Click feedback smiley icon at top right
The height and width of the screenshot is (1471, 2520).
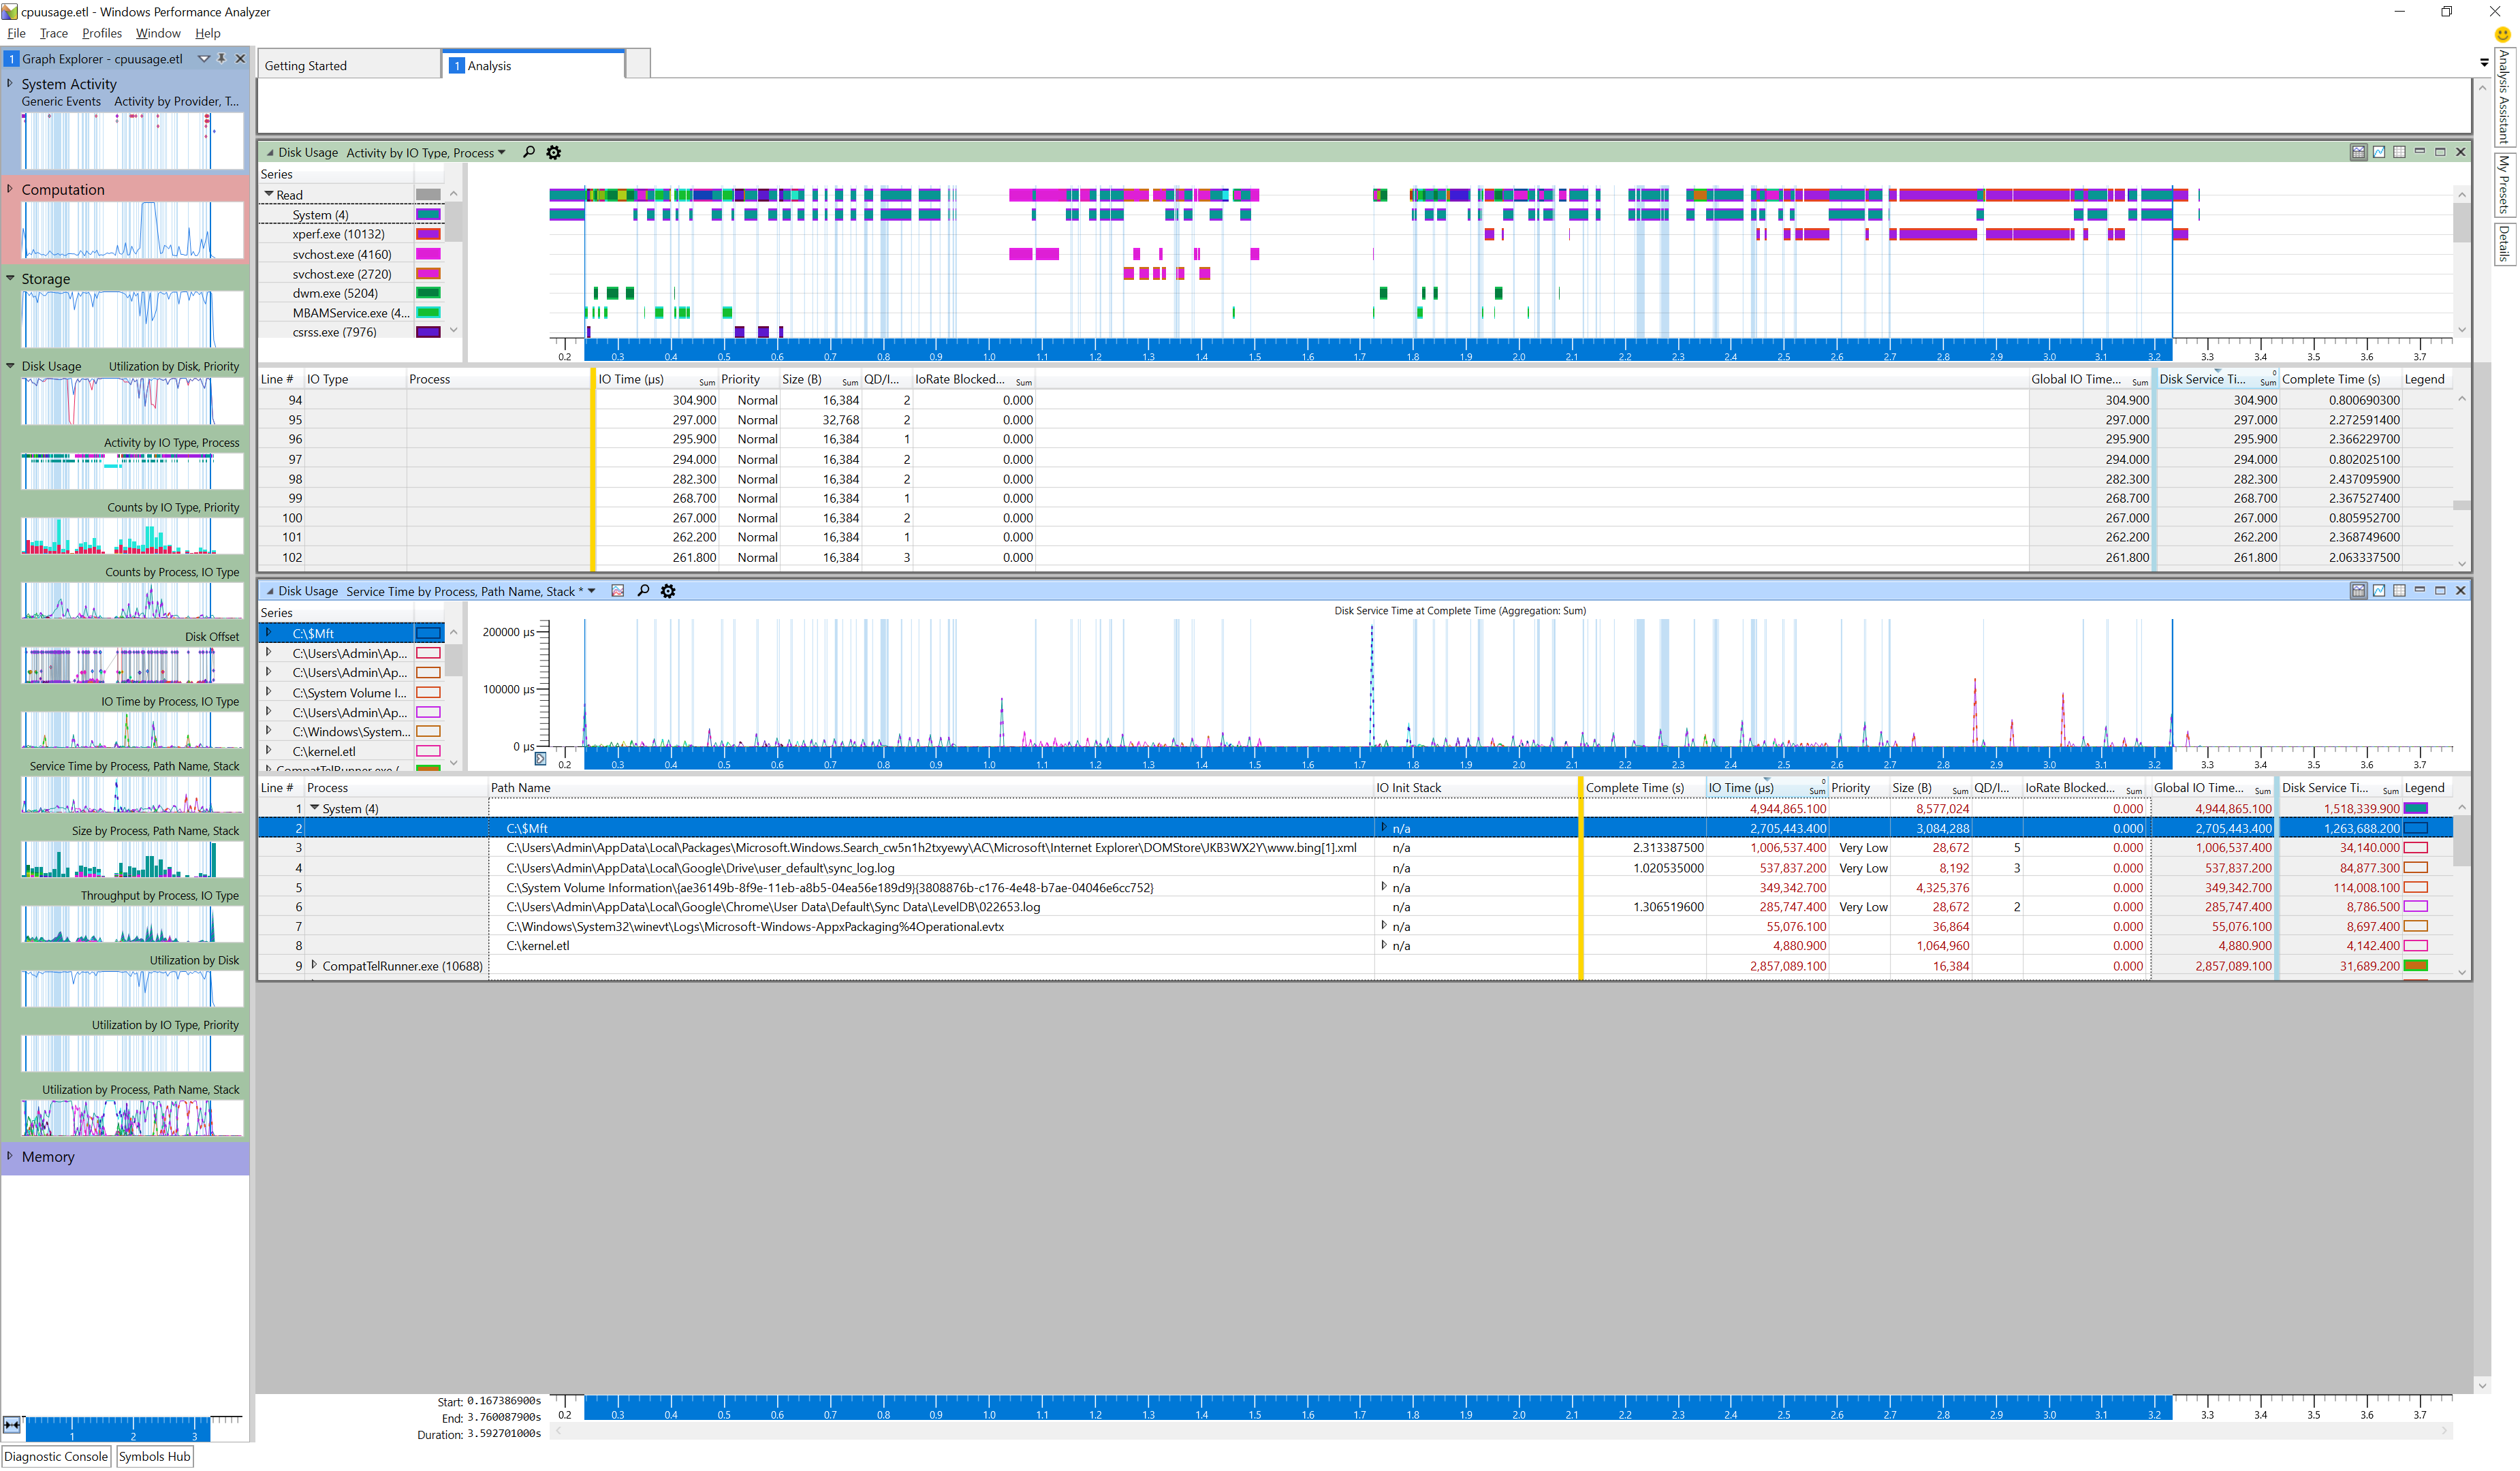tap(2503, 34)
